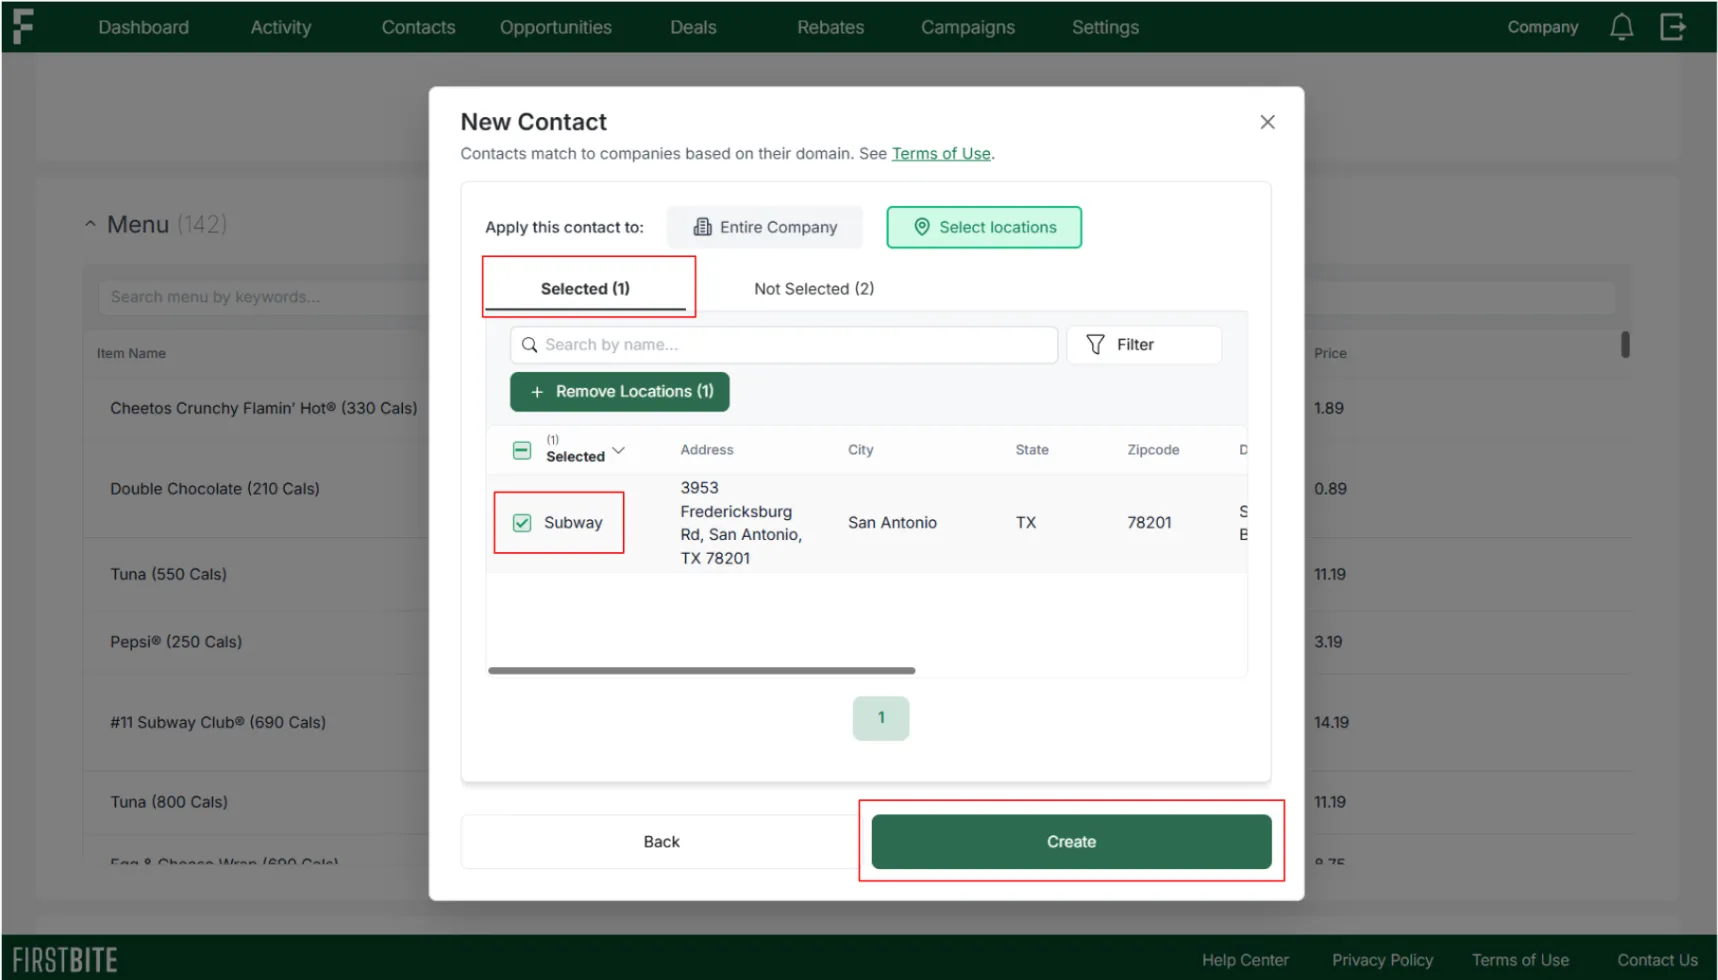Open the Dashboard menu
1718x980 pixels.
point(143,27)
